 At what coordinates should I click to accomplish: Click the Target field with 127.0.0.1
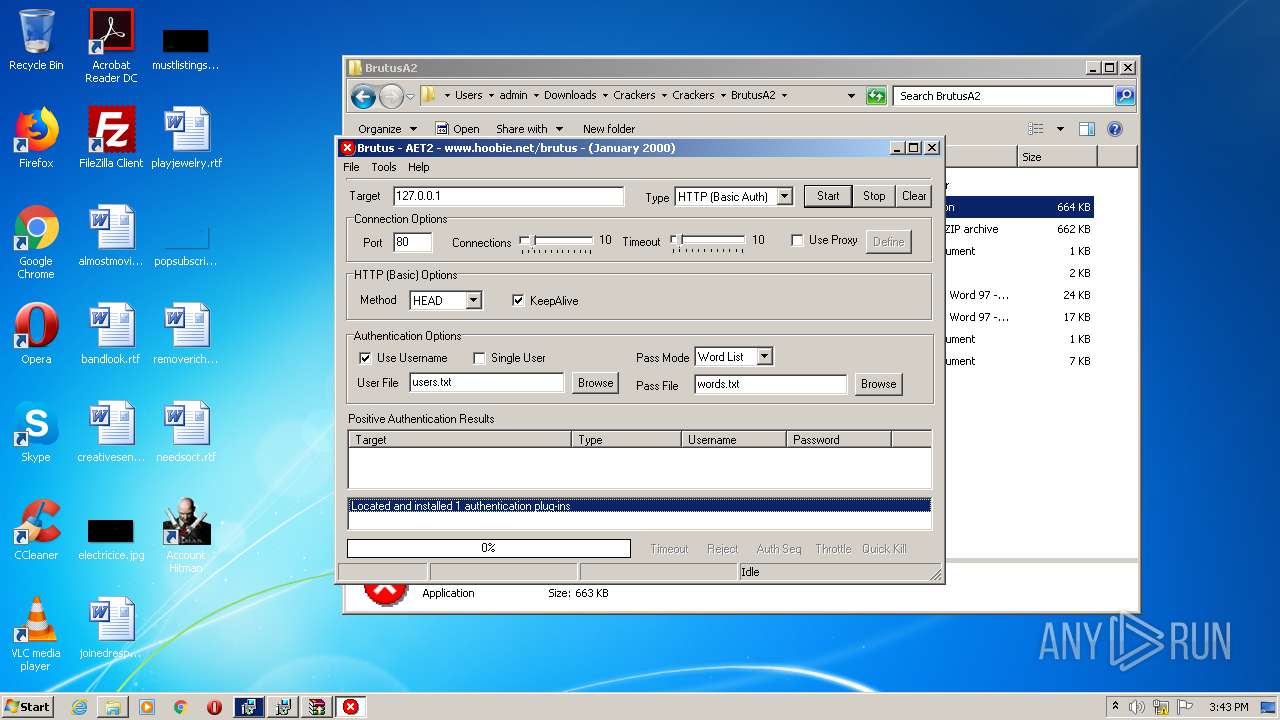pos(508,196)
